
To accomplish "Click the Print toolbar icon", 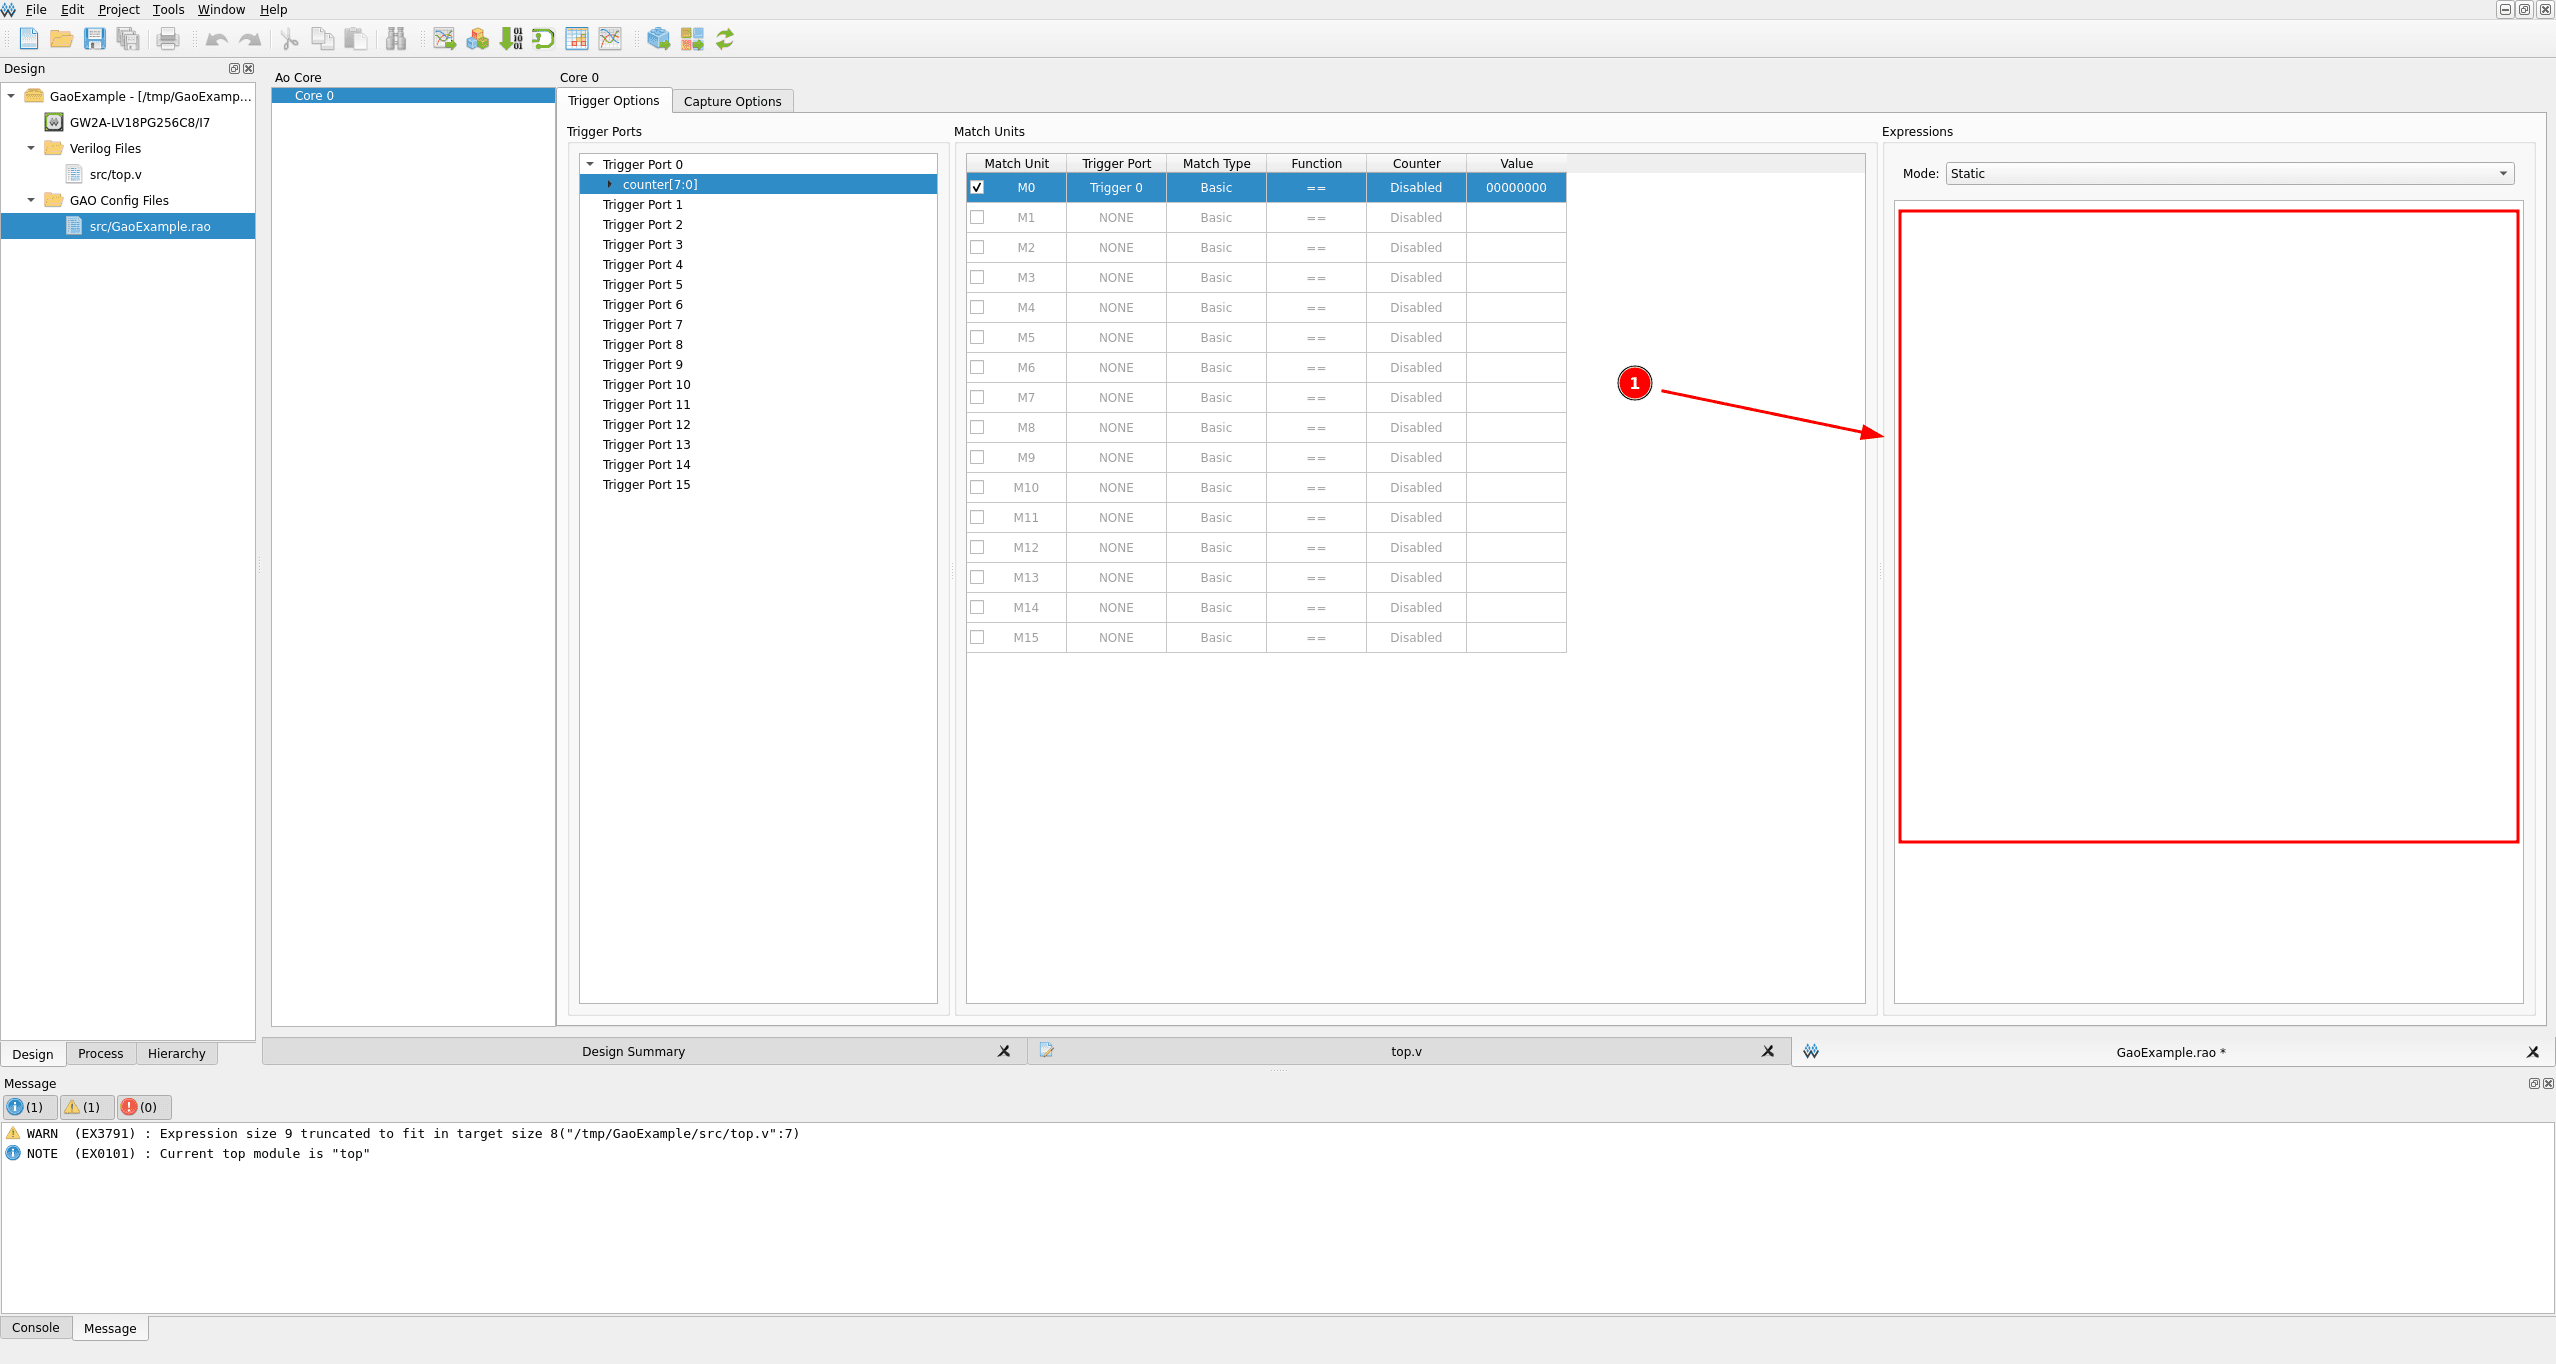I will [168, 39].
